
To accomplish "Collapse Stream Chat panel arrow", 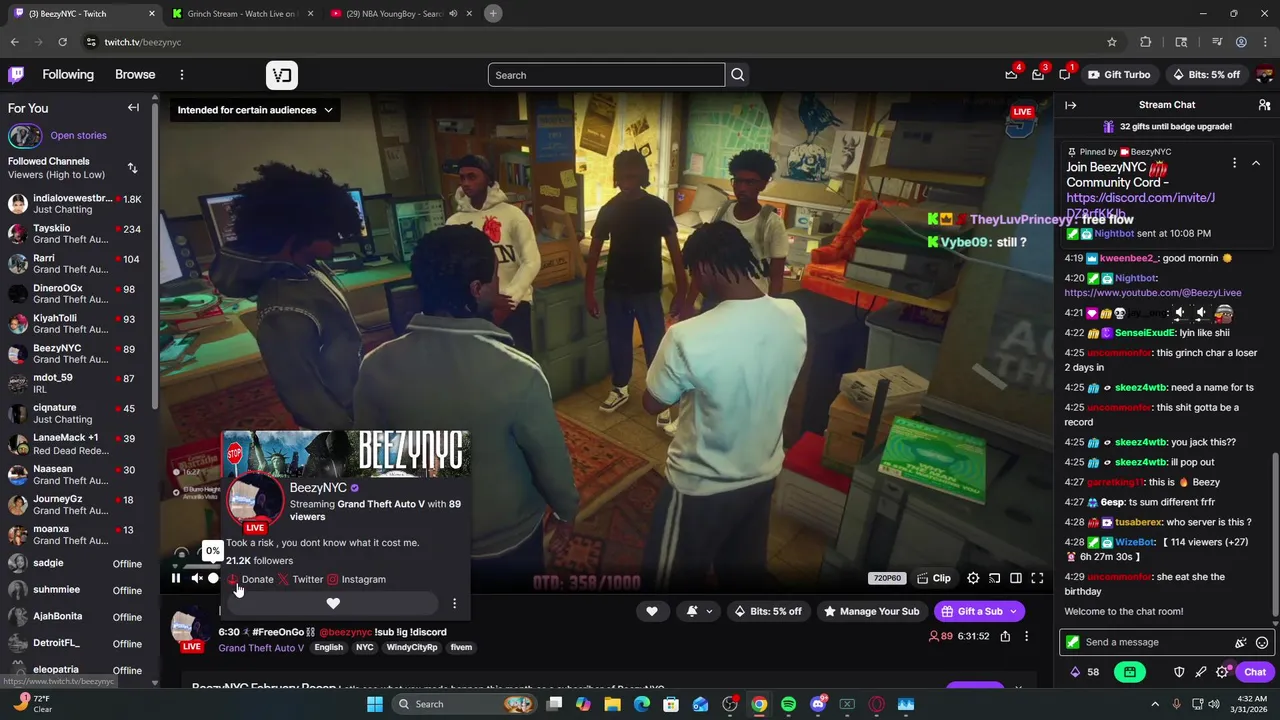I will pos(1071,105).
